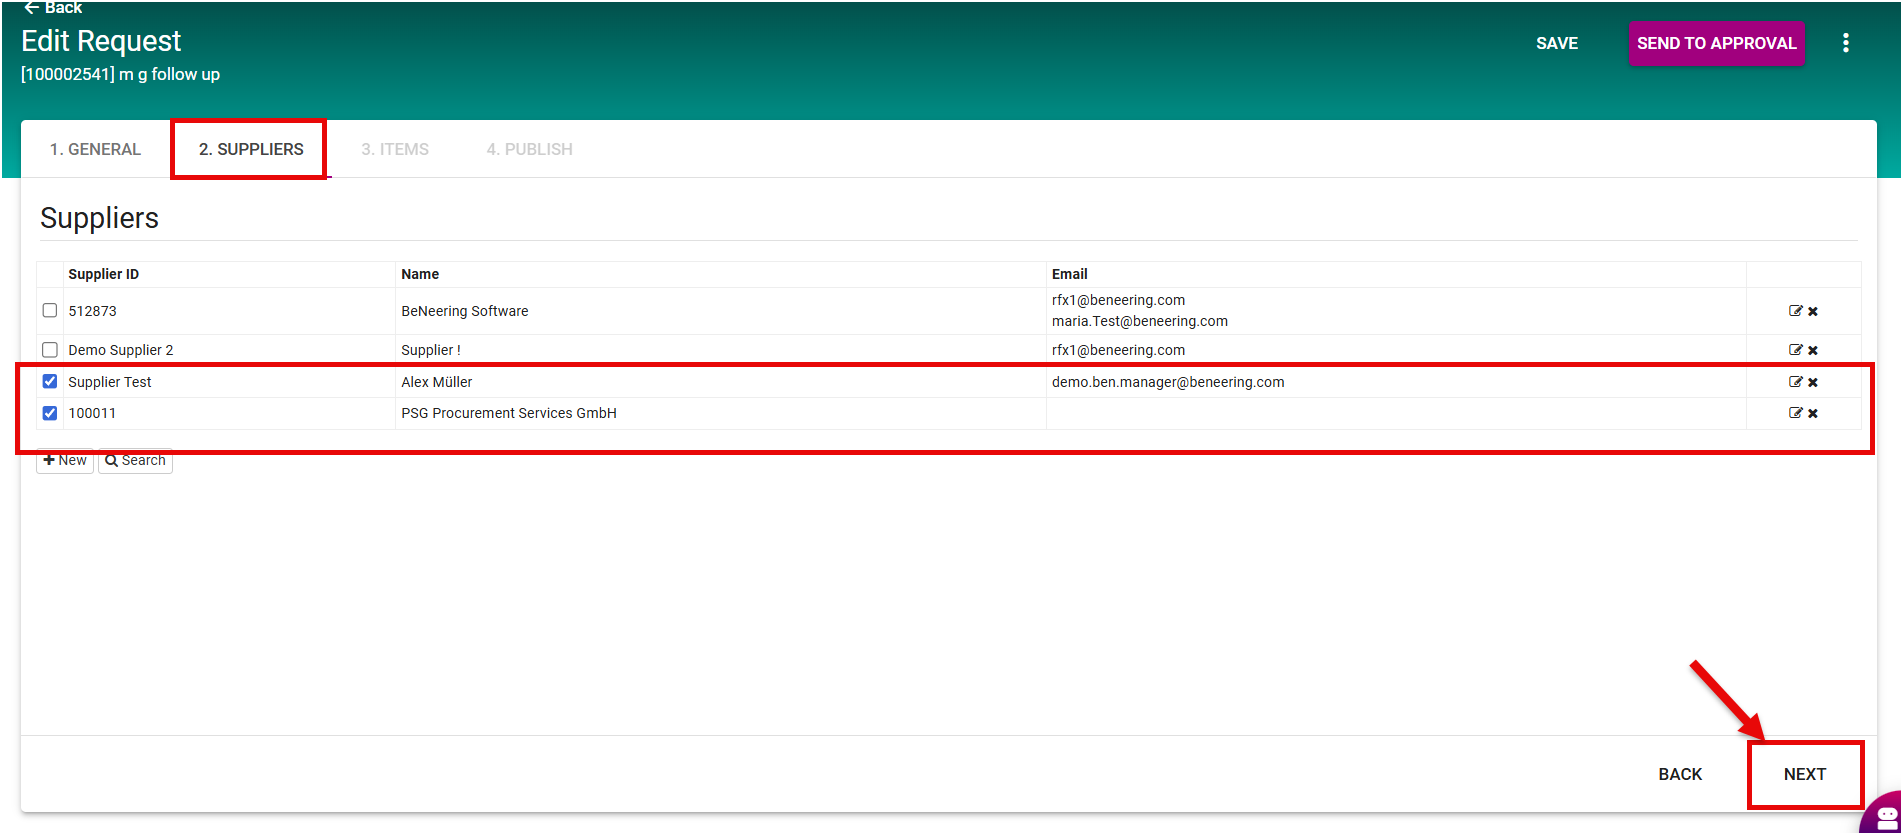Uncheck the checkbox for supplier 100011
Viewport: 1903px width, 835px height.
[x=50, y=413]
